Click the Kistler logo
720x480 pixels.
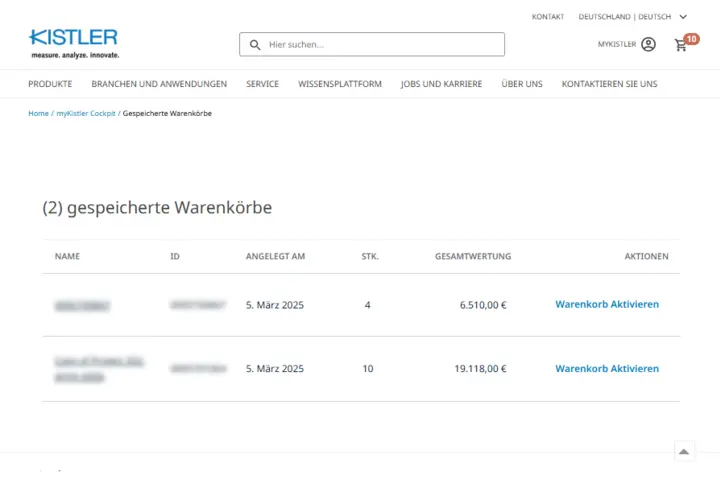[73, 44]
